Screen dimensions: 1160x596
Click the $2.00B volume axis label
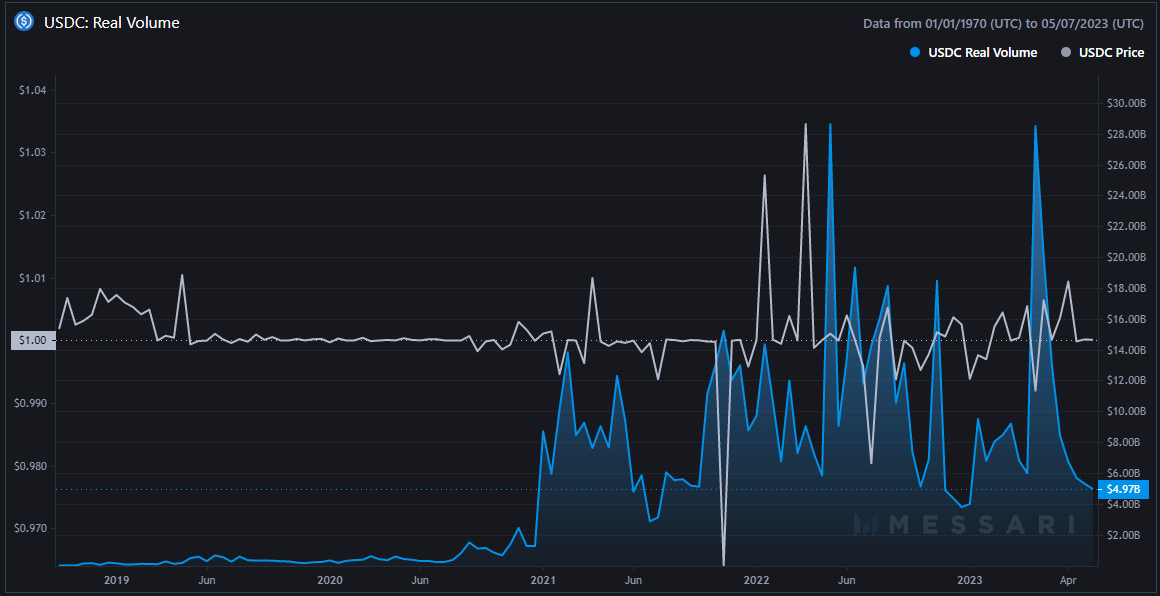tap(1123, 535)
